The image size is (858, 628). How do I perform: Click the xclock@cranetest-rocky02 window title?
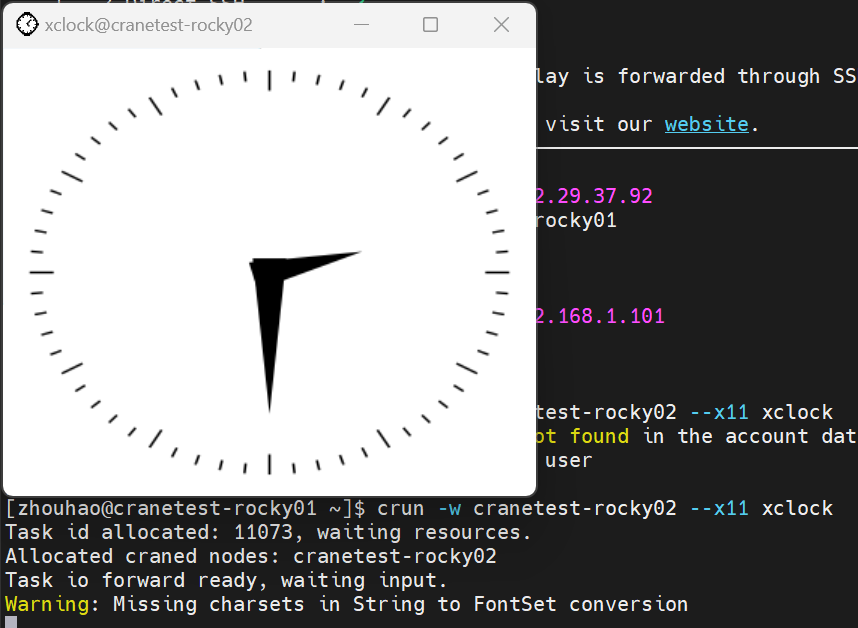click(x=148, y=25)
